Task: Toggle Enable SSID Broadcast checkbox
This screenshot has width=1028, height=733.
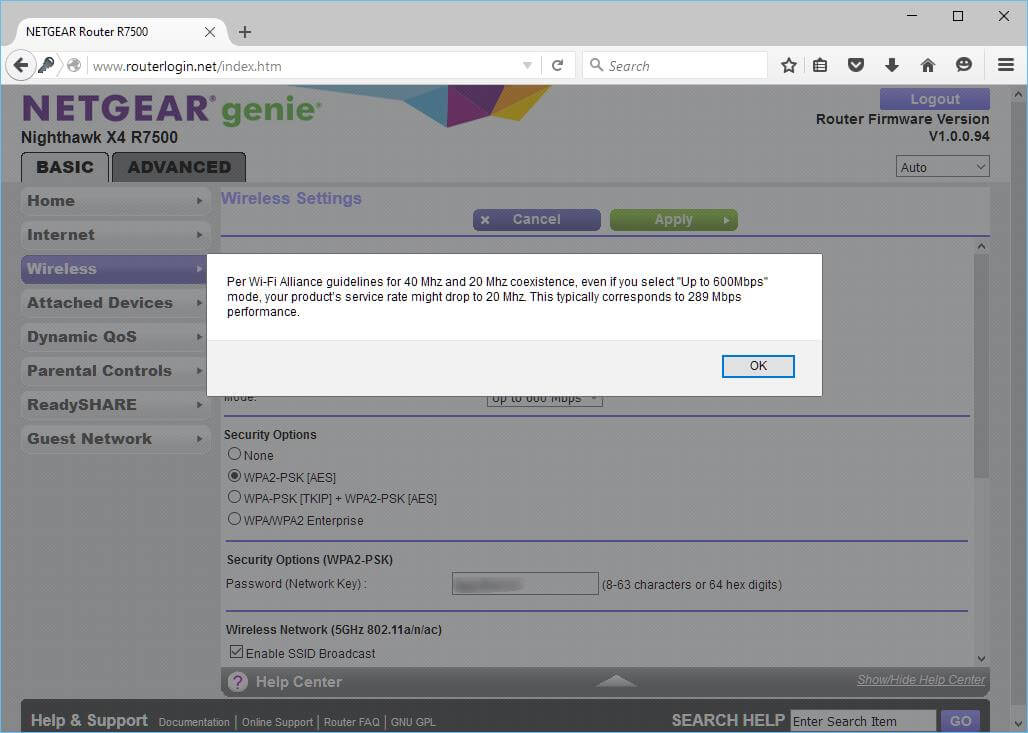Action: pos(236,652)
